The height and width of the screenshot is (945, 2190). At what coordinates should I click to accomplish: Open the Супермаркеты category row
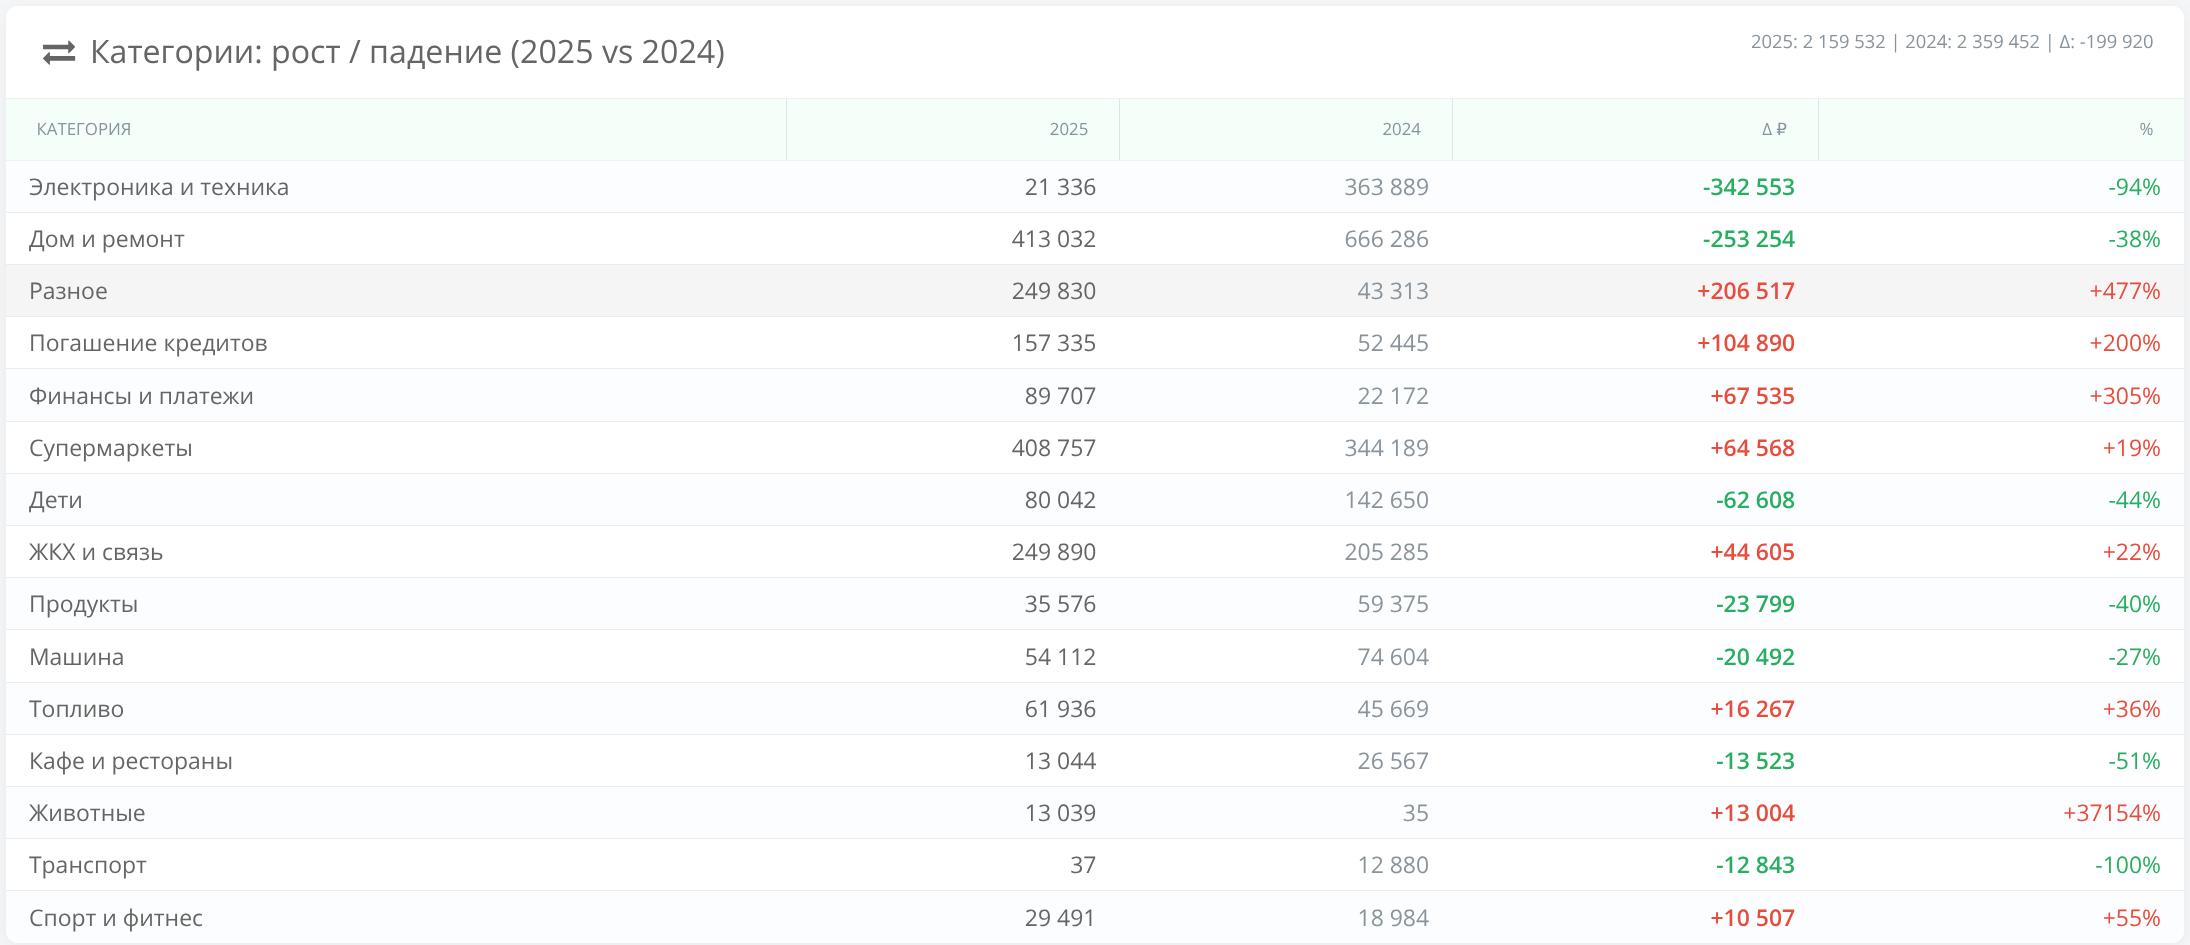(111, 448)
